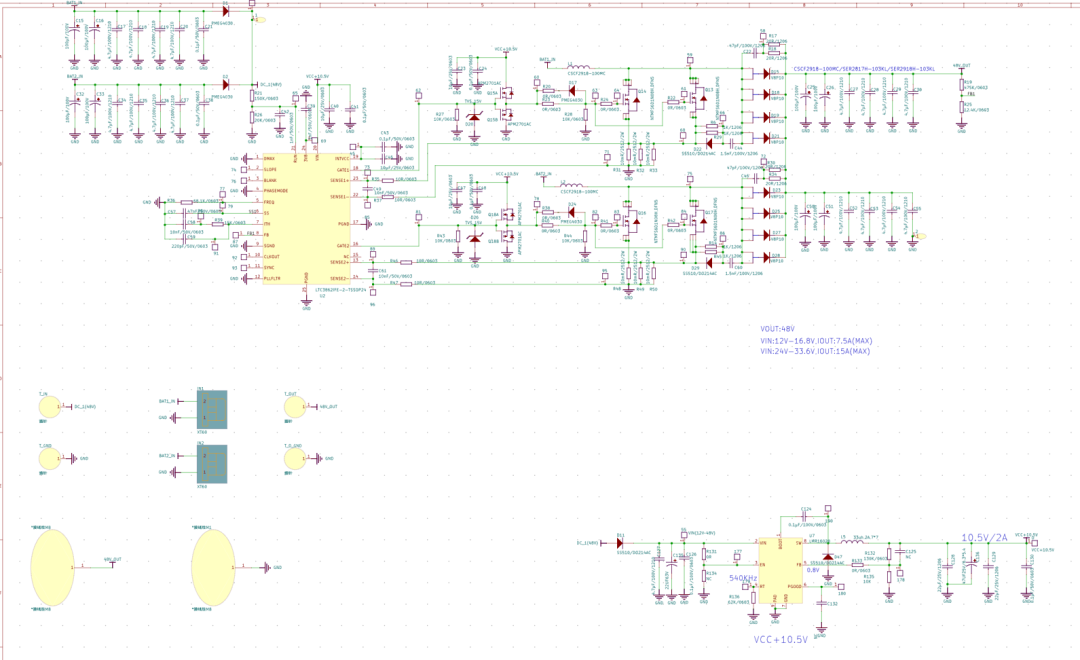
Task: Select diode D2 on the BAT2_IN rail
Action: 225,85
